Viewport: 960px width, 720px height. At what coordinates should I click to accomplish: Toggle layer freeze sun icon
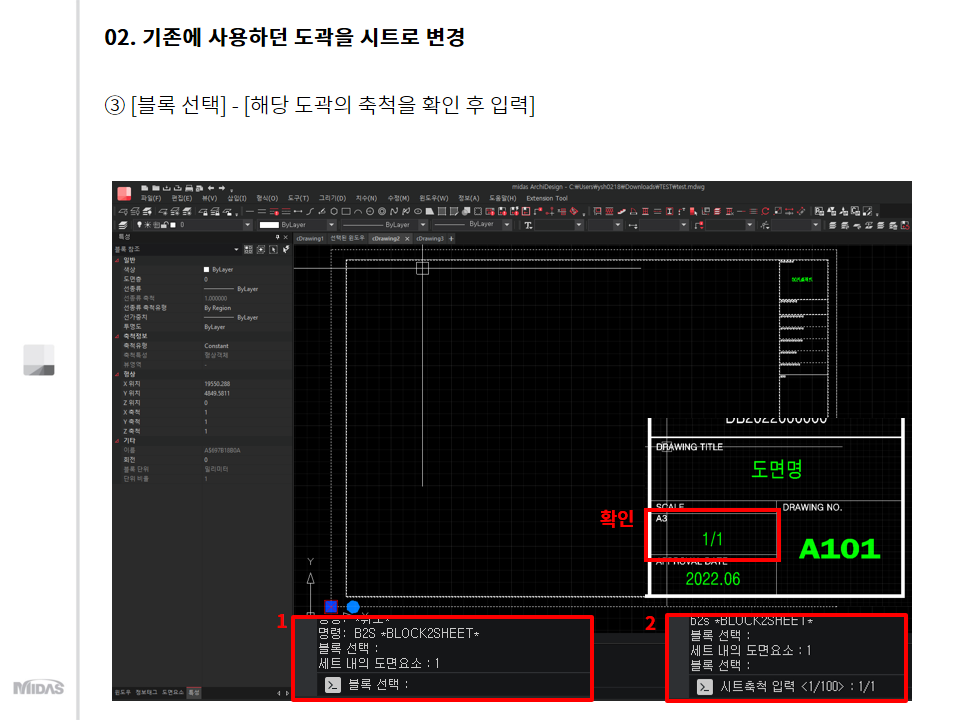pos(147,225)
